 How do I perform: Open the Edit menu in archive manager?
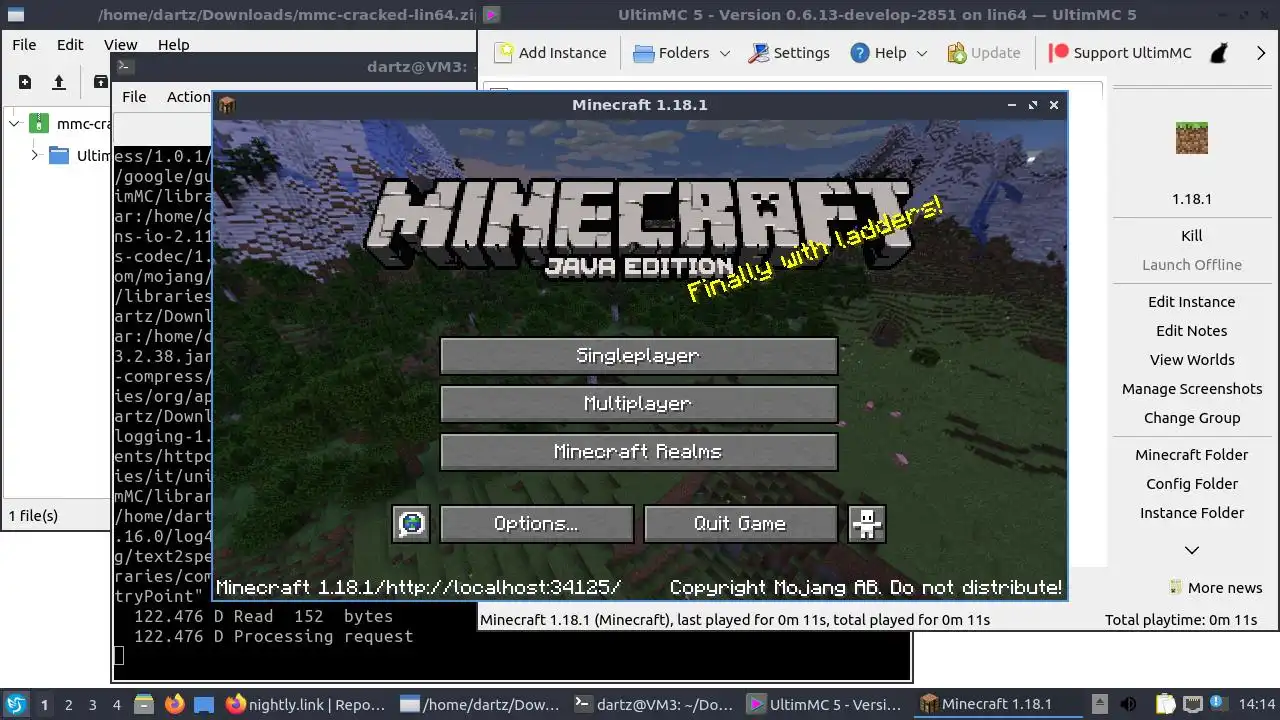pyautogui.click(x=70, y=45)
